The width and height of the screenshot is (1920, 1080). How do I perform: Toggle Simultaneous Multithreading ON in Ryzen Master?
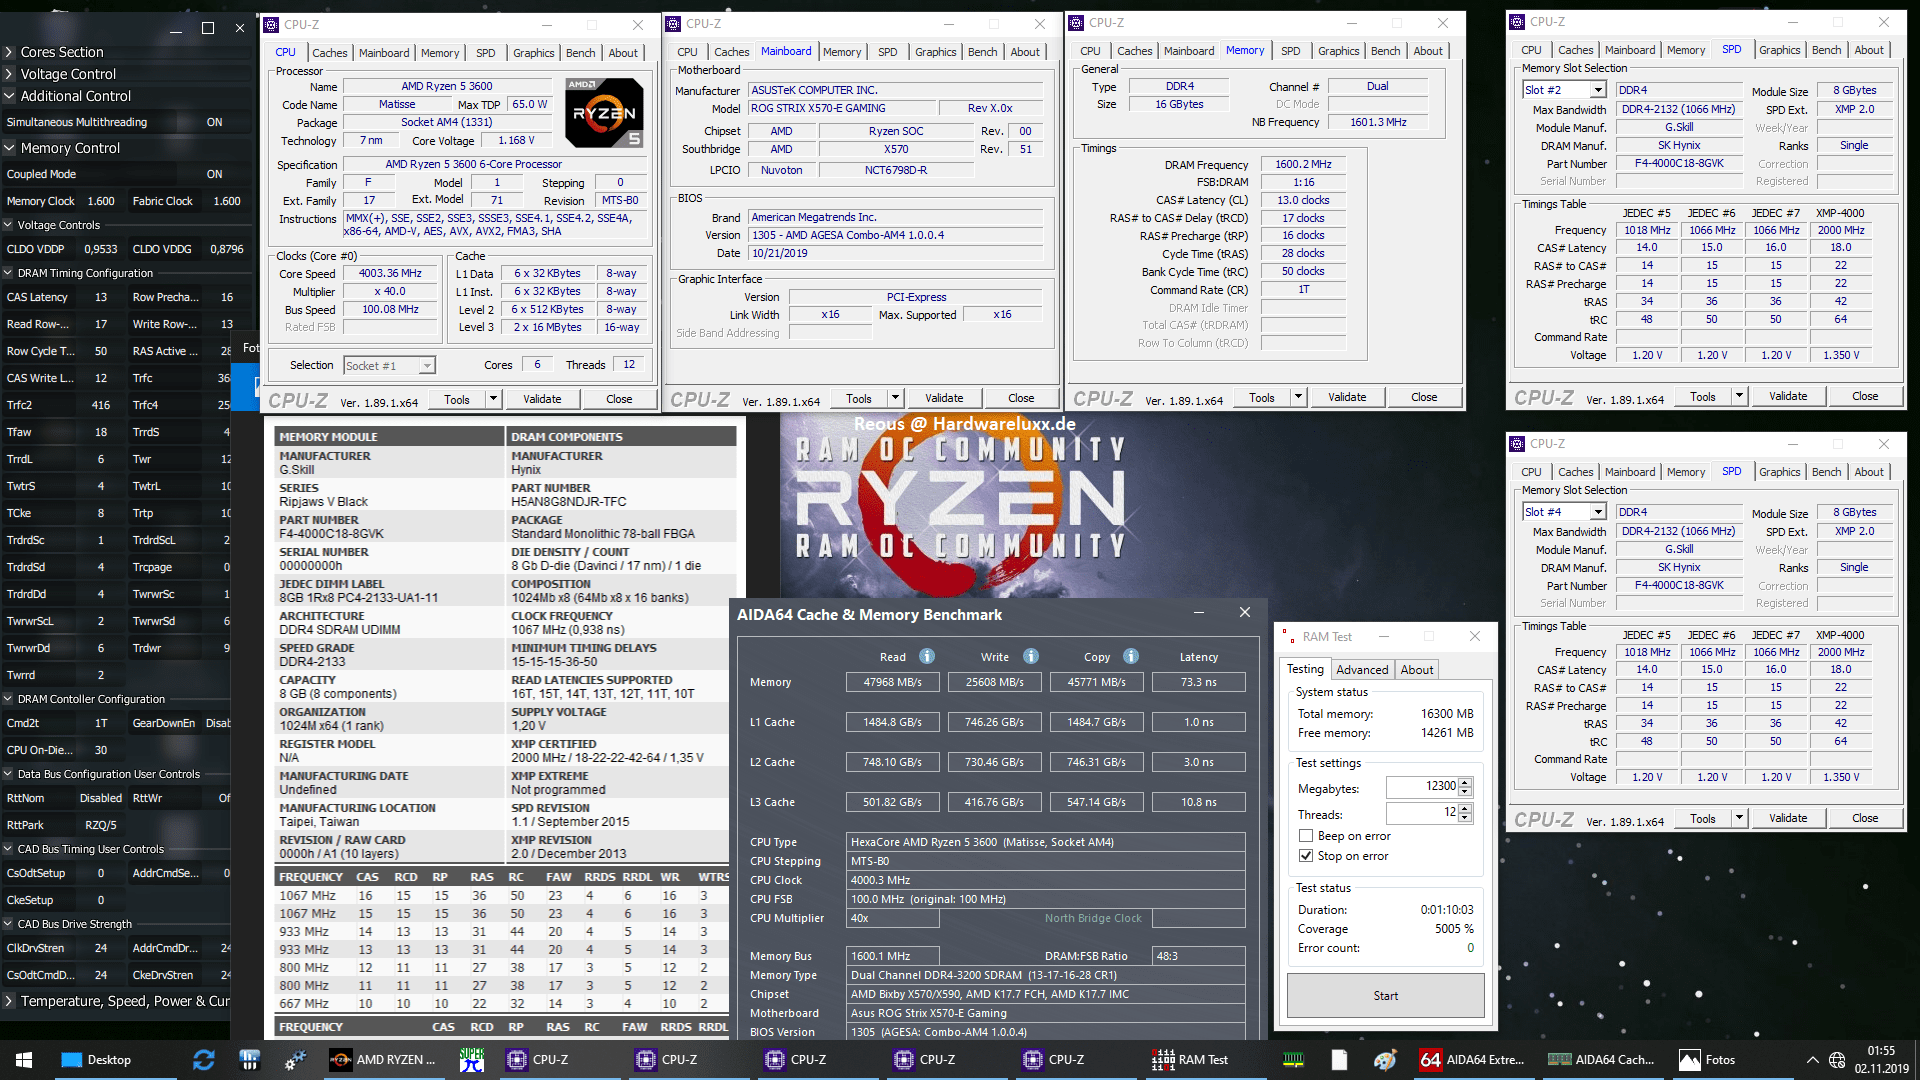pyautogui.click(x=214, y=122)
